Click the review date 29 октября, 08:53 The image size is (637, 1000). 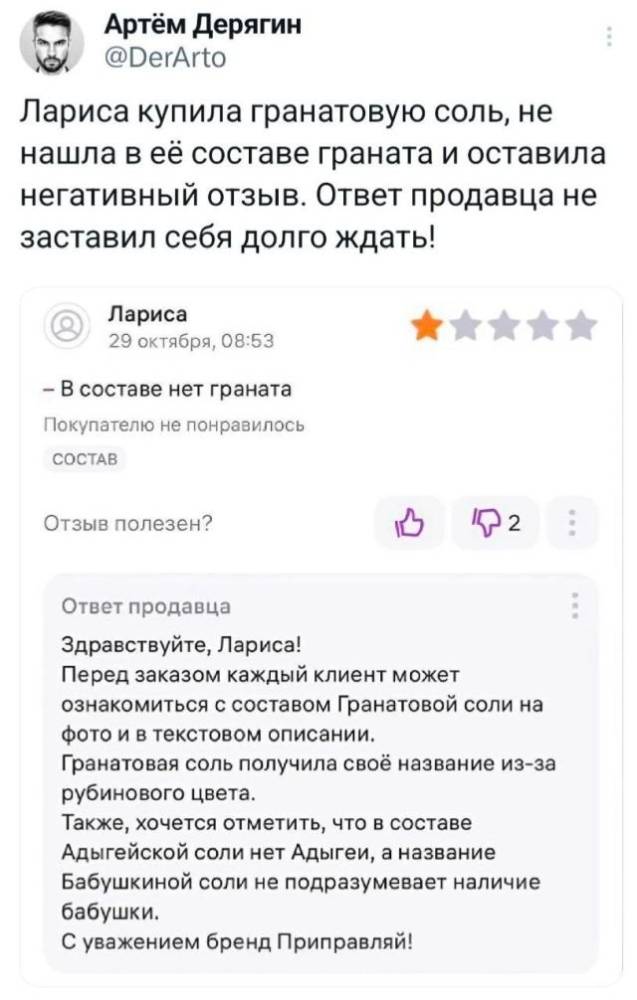pyautogui.click(x=184, y=341)
